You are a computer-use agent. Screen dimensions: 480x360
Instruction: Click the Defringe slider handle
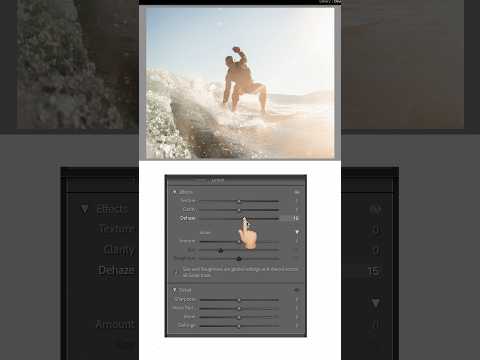tap(239, 326)
